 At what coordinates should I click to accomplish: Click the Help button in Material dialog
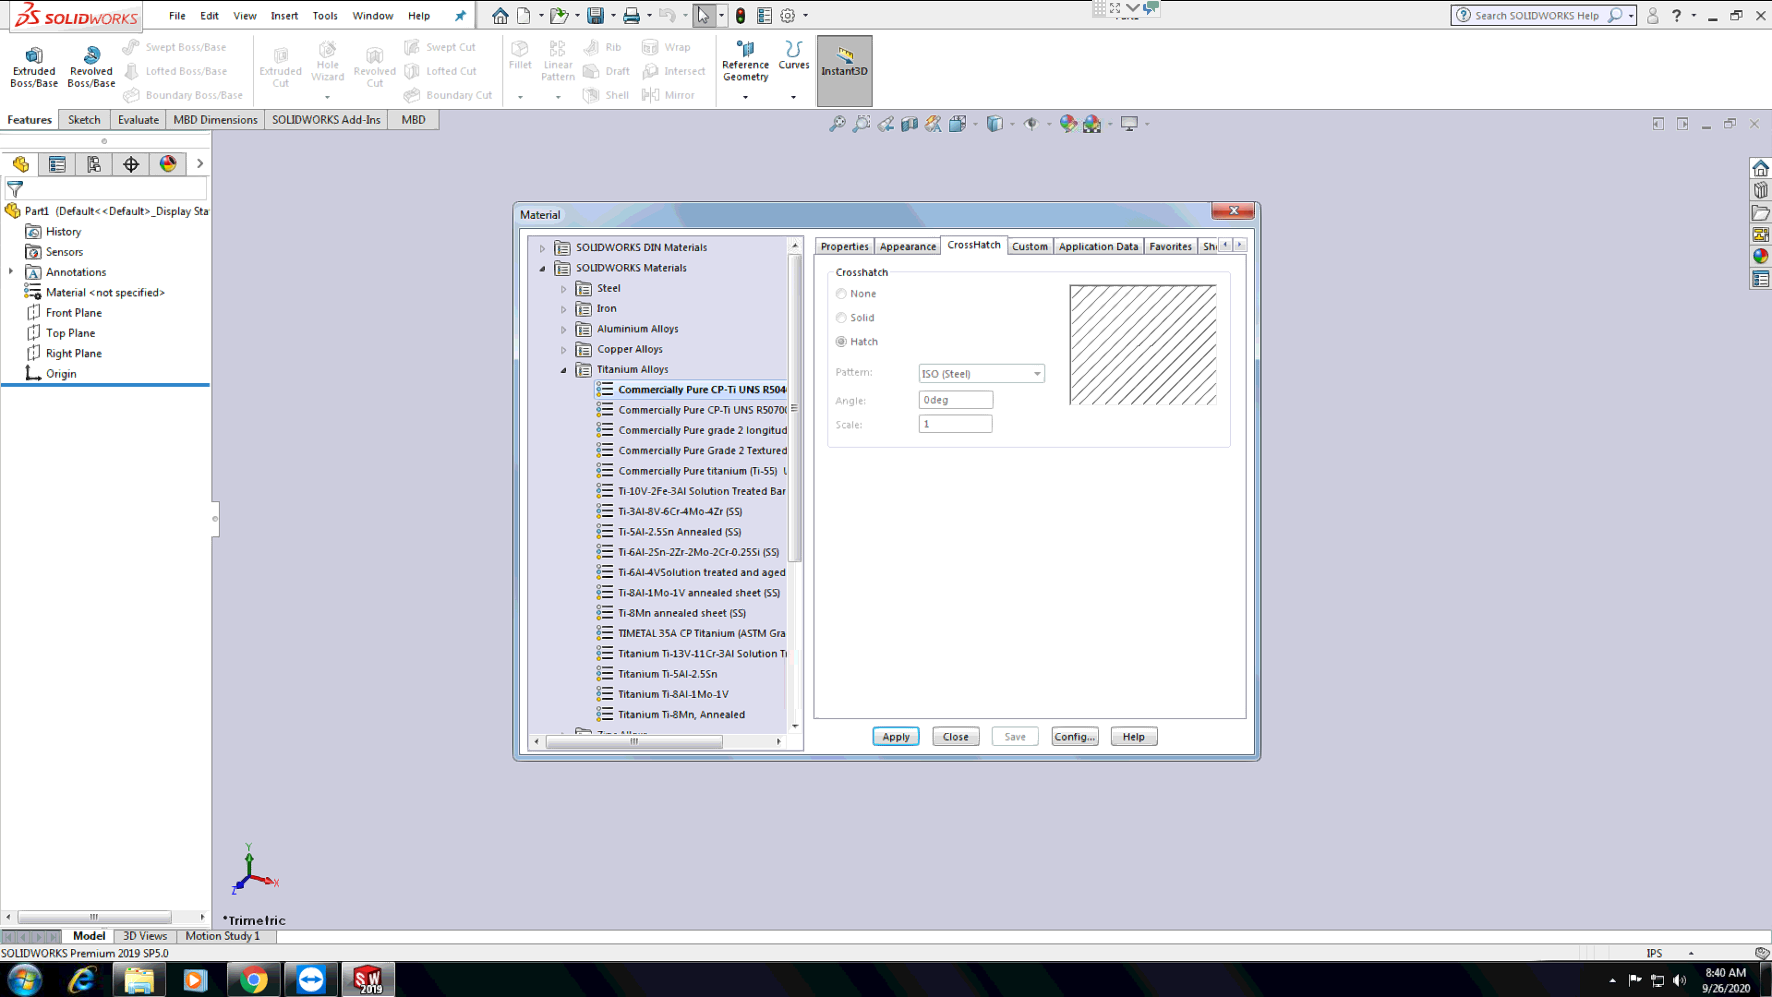(x=1134, y=737)
